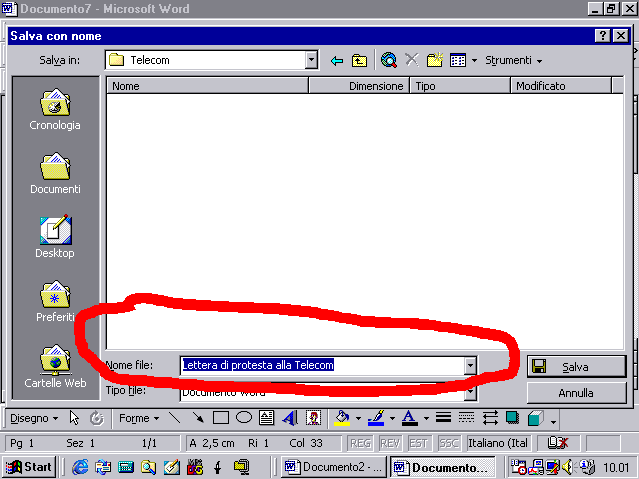Viewport: 639px width, 479px height.
Task: Click the back arrow in the dialog toolbar
Action: tap(337, 61)
